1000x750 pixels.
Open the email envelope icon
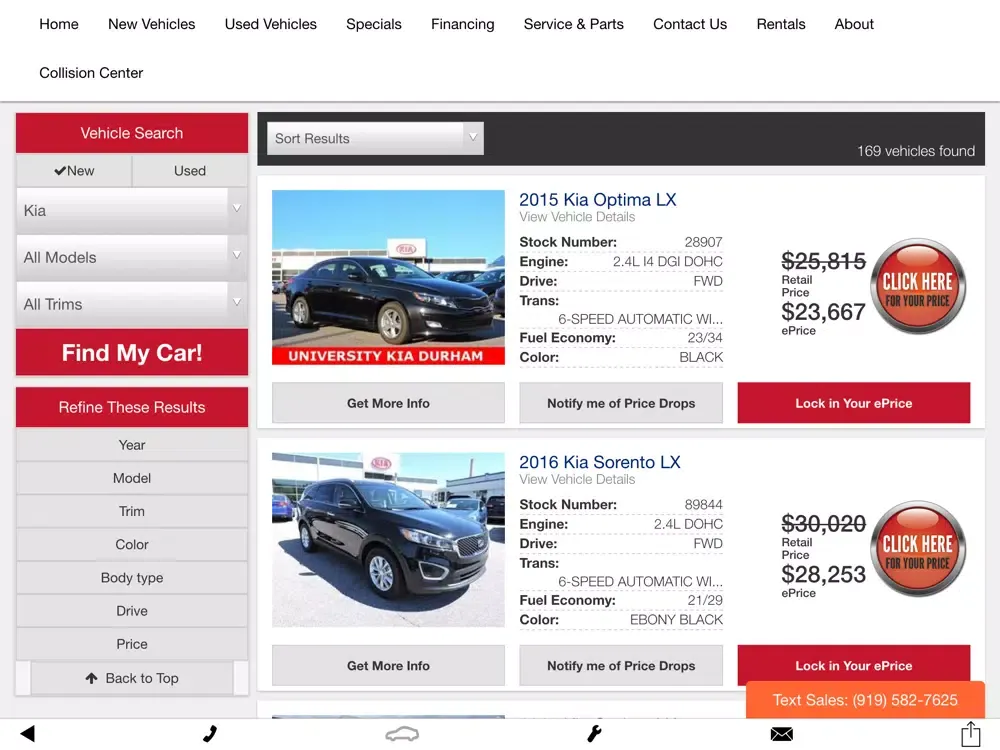click(x=781, y=735)
